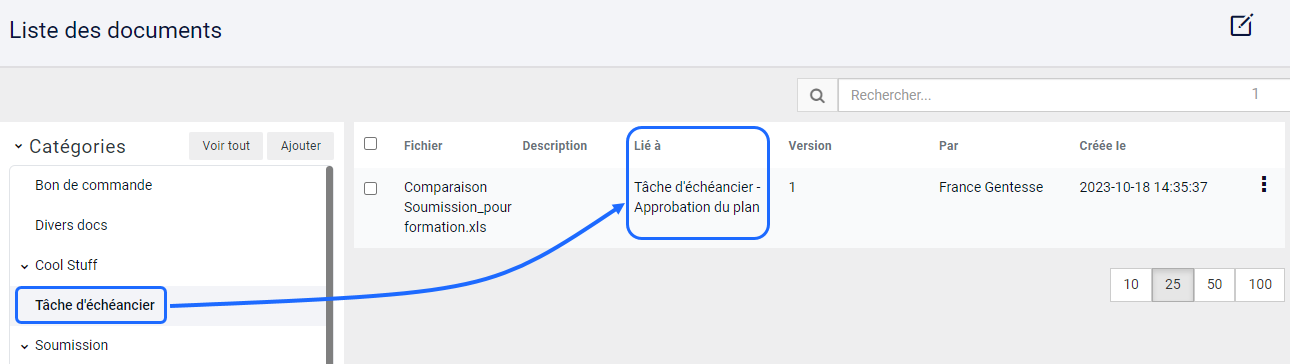The image size is (1290, 364).
Task: Sort by the Créée le column header
Action: point(1103,146)
